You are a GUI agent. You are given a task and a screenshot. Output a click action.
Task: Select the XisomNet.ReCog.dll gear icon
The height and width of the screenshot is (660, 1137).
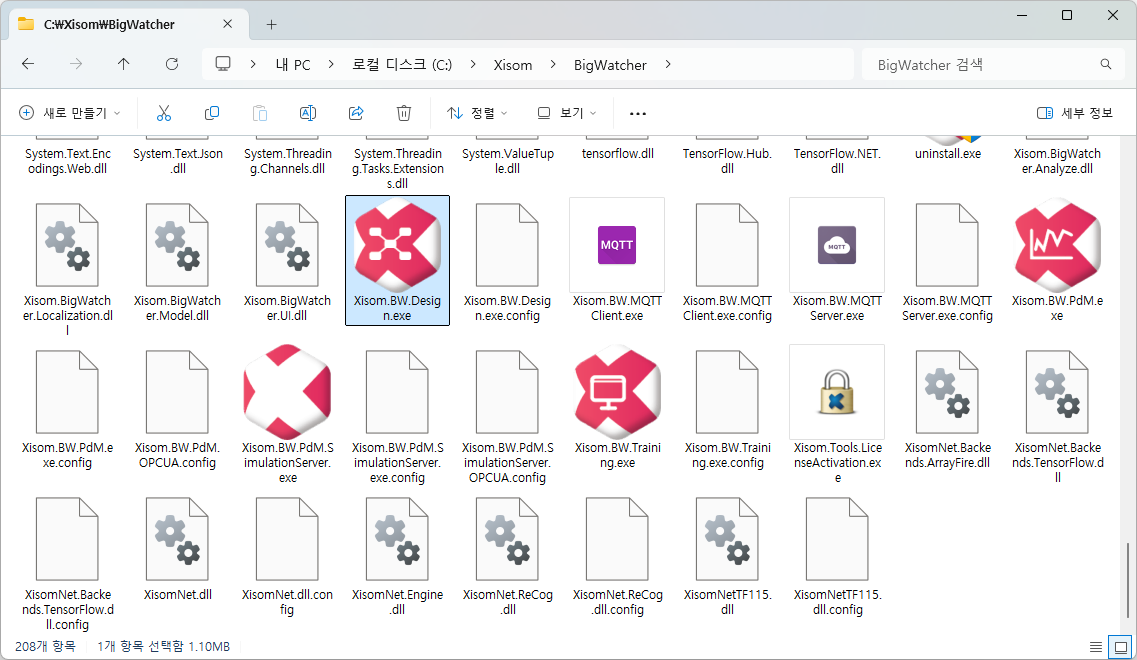pos(508,540)
